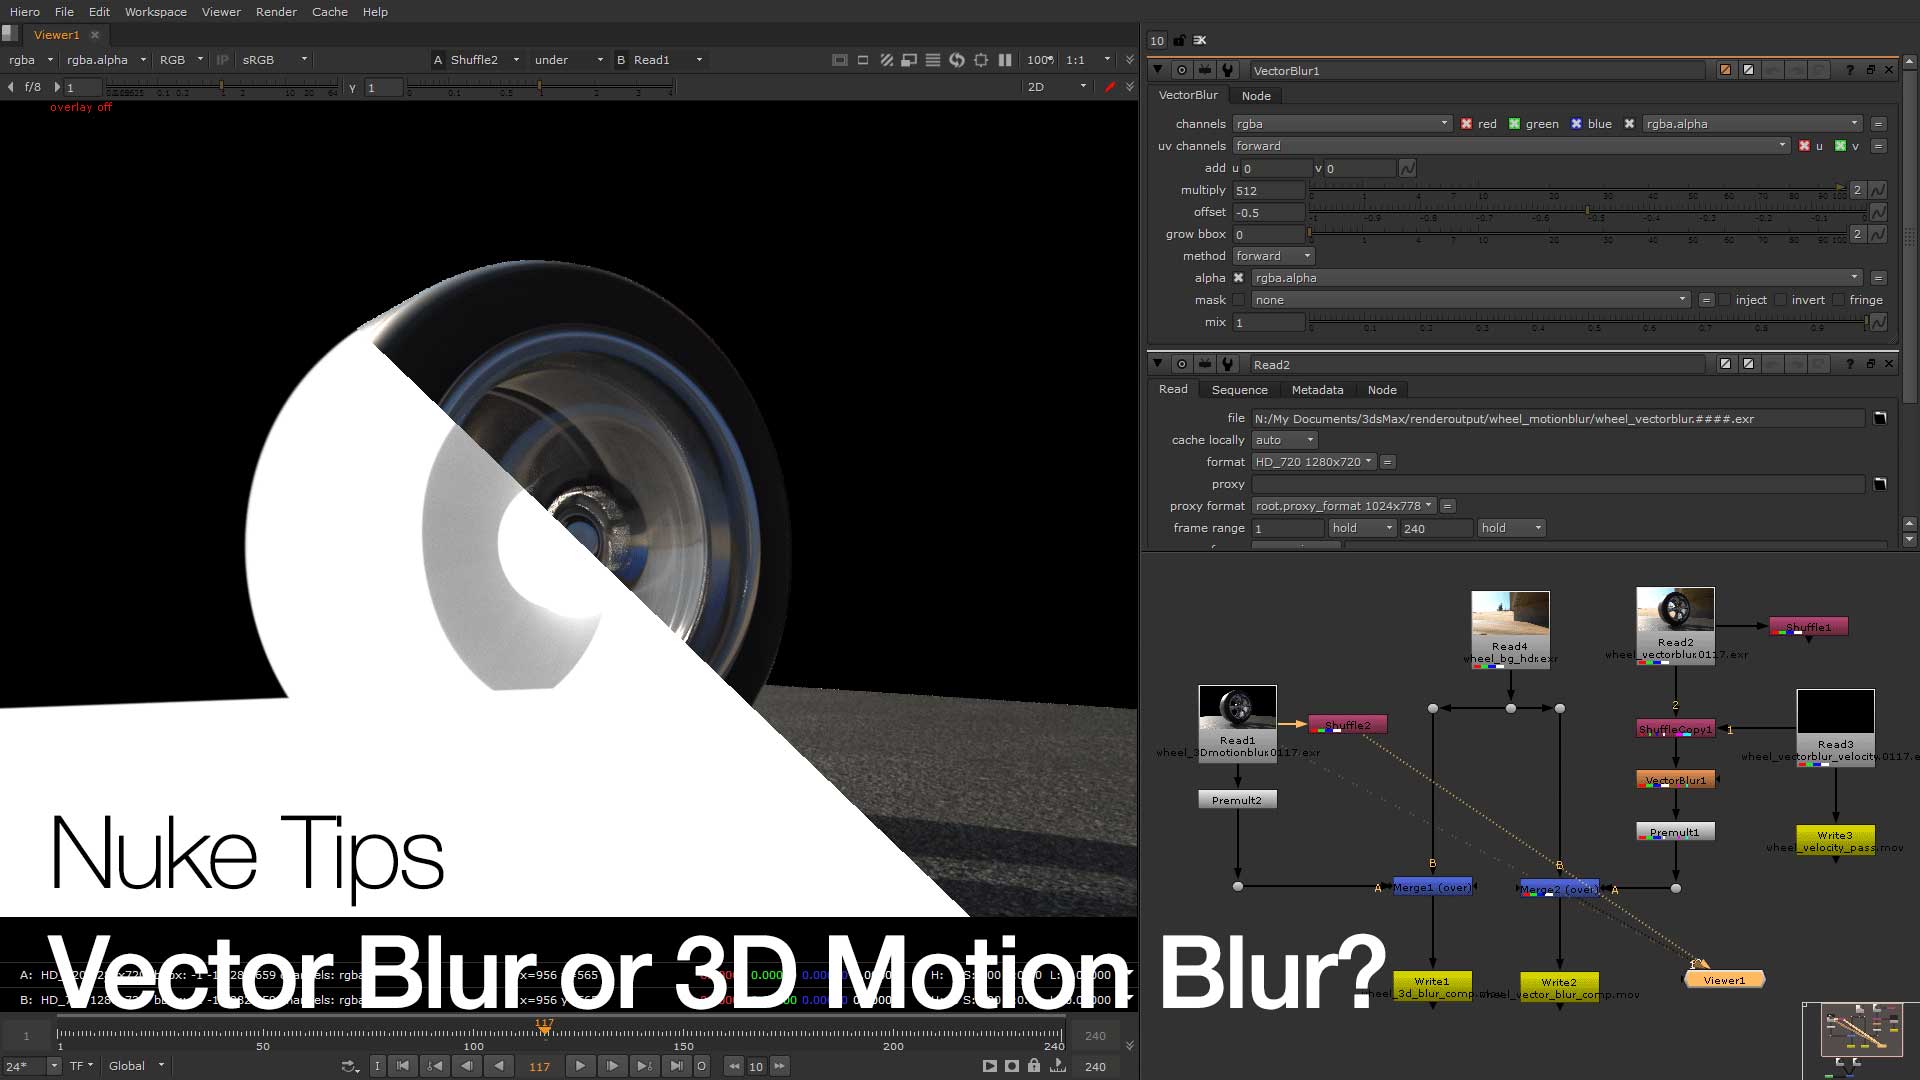The width and height of the screenshot is (1920, 1080).
Task: Open the channels rgba dropdown in VectorBlur1
Action: pos(1342,124)
